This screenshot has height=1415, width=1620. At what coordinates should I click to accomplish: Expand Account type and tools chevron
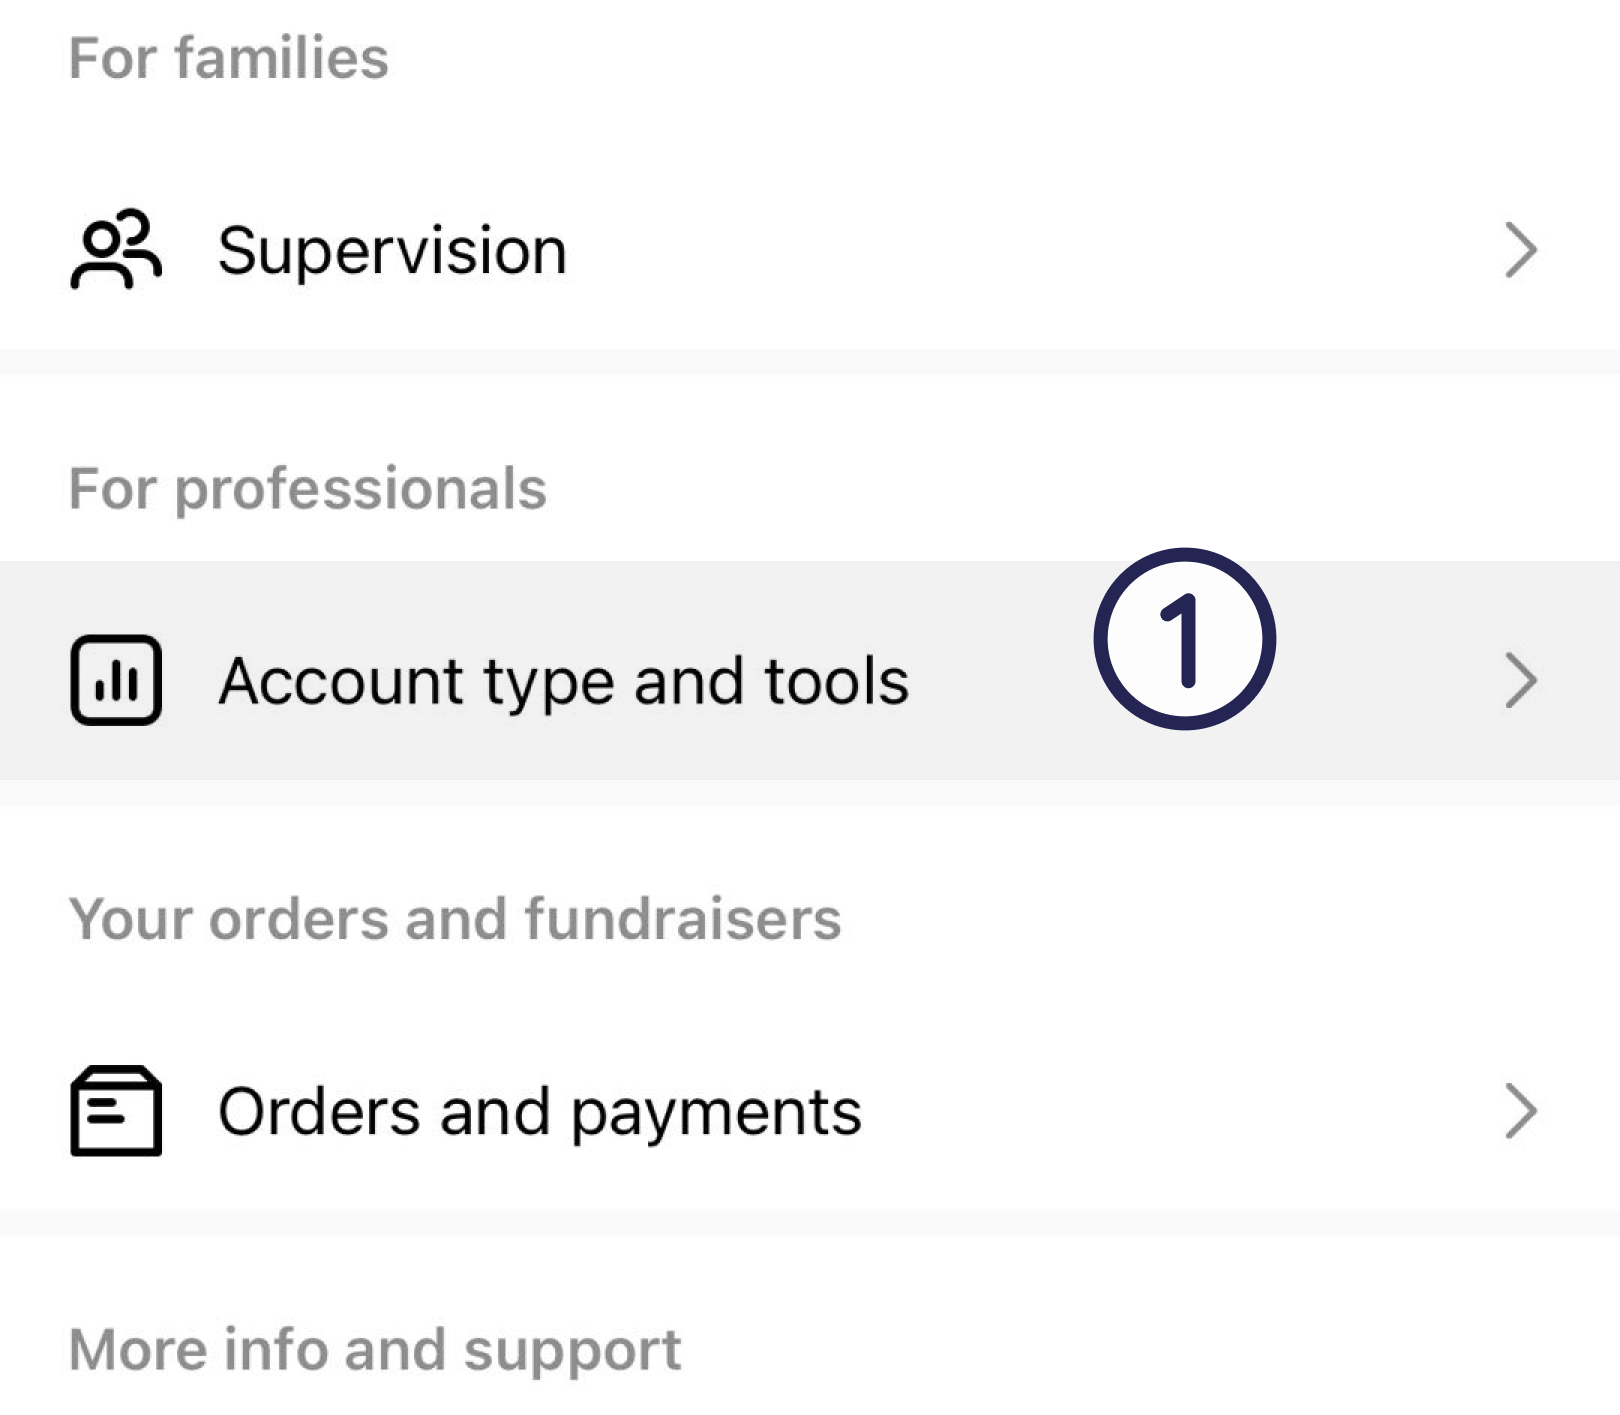1521,681
